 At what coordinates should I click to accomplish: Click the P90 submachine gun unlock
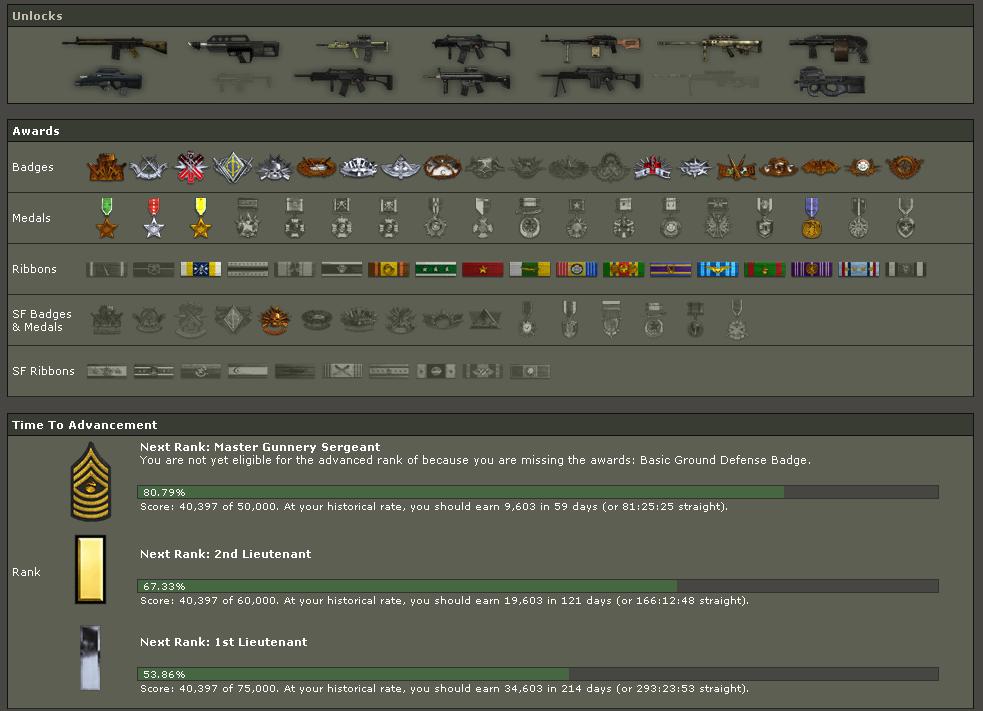[830, 82]
